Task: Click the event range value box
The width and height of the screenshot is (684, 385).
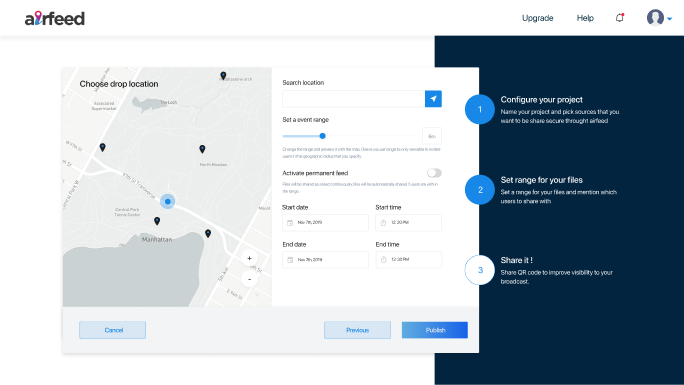Action: point(432,136)
